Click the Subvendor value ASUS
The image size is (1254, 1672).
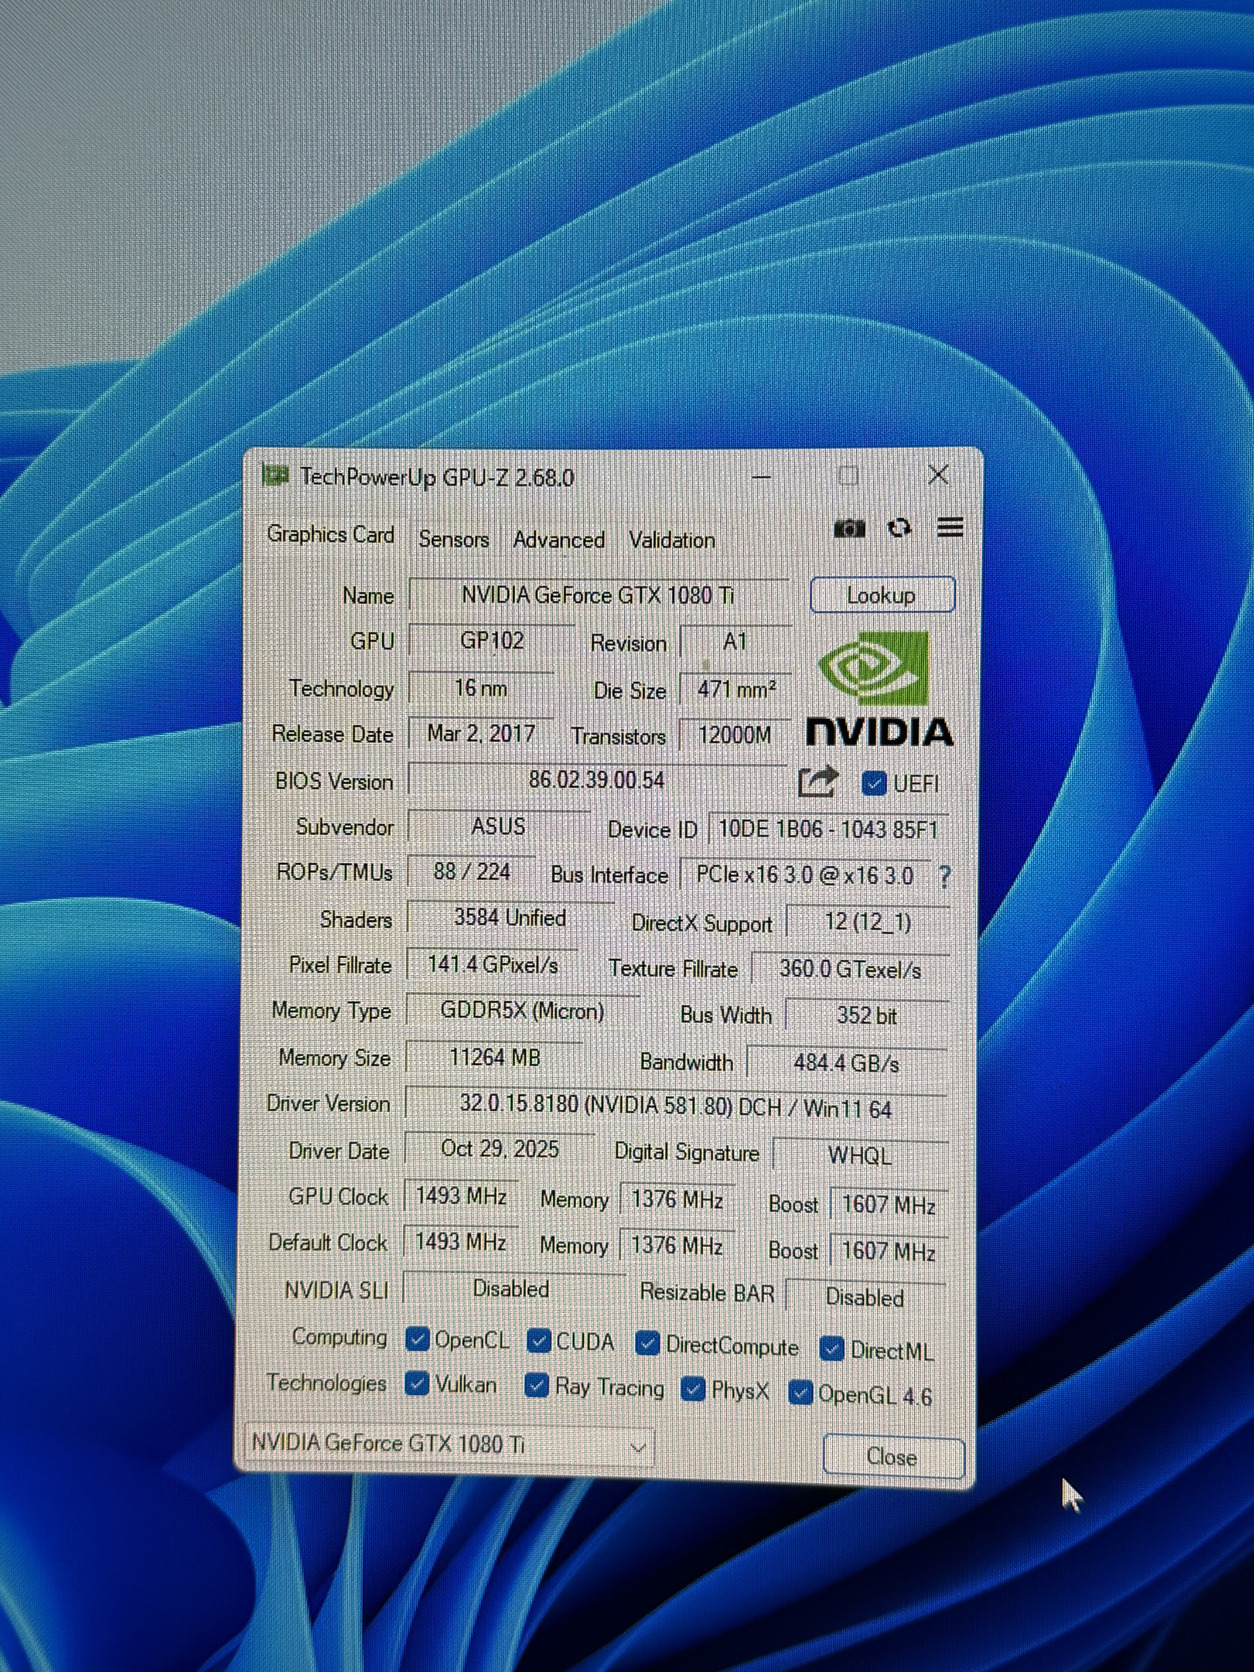click(x=498, y=827)
